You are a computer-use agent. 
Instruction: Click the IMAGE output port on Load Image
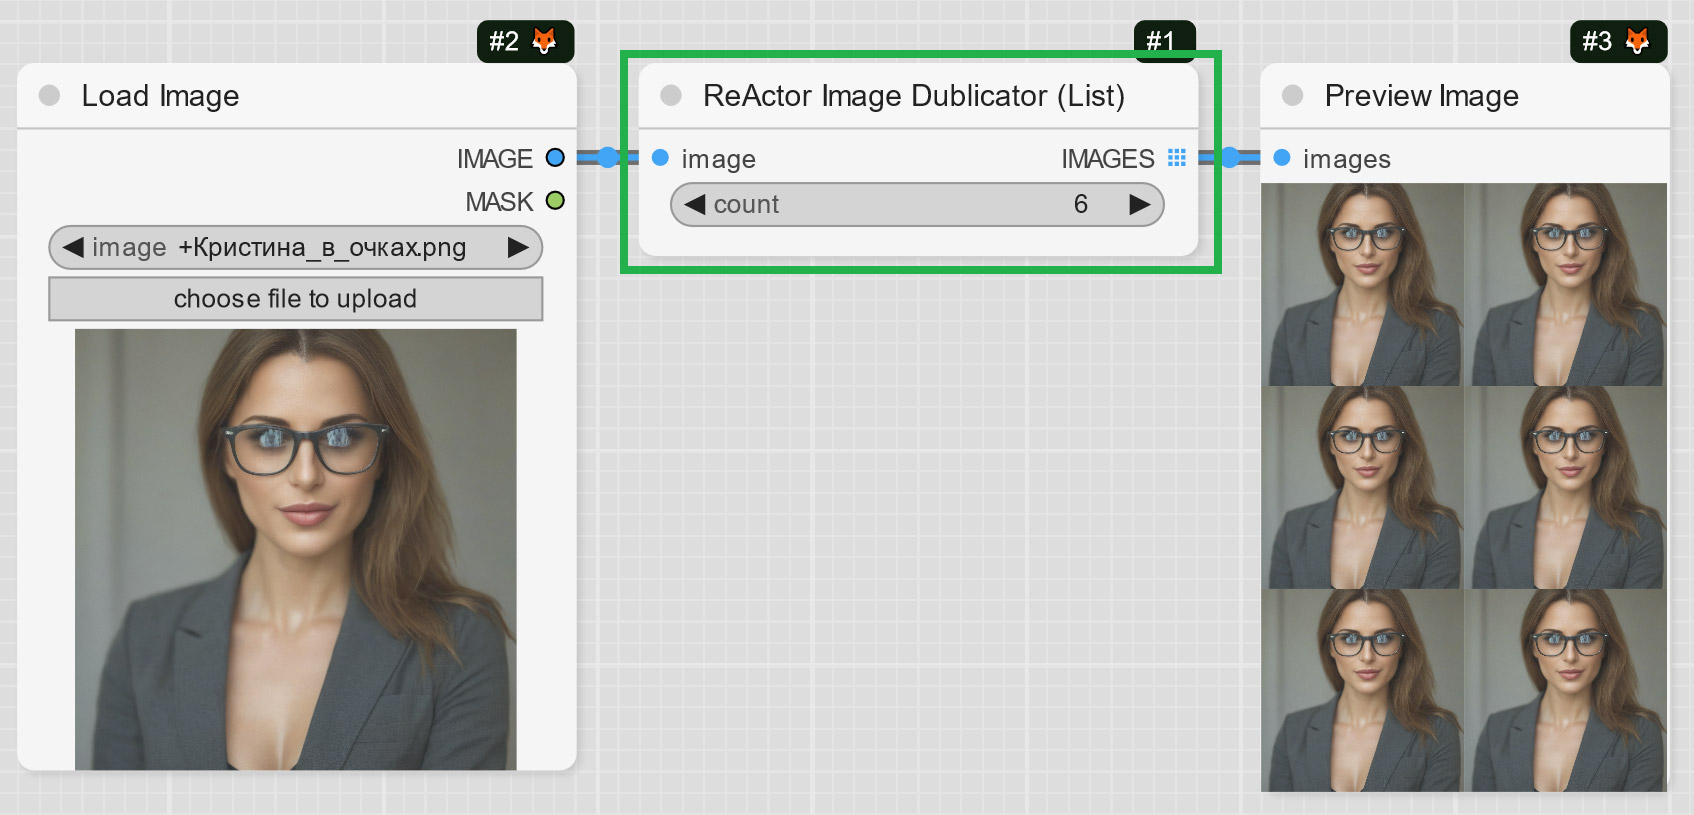tap(555, 158)
